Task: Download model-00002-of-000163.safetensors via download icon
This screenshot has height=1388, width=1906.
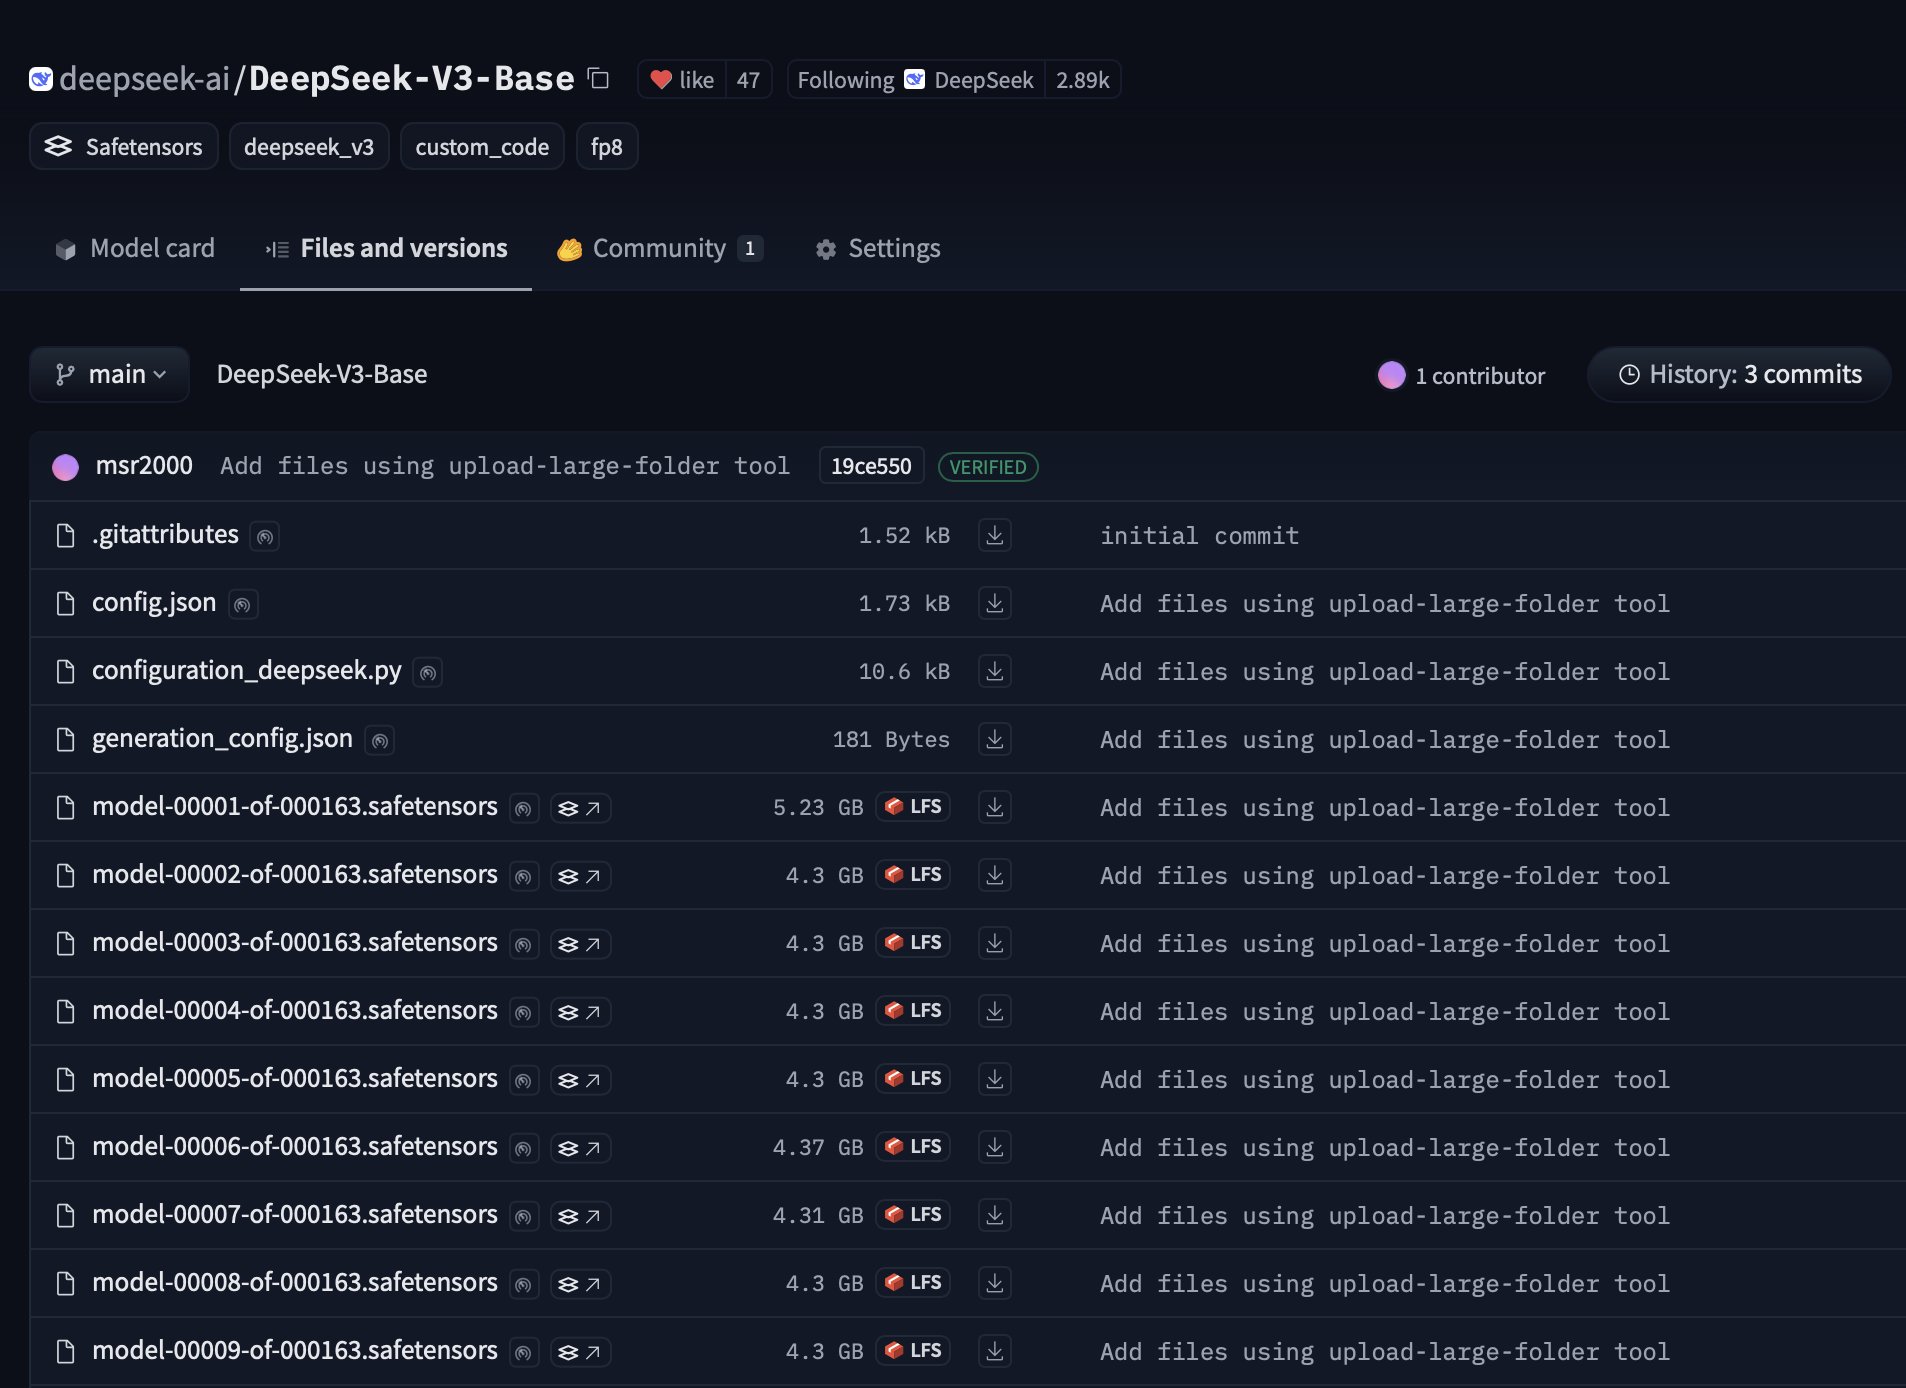Action: (995, 875)
